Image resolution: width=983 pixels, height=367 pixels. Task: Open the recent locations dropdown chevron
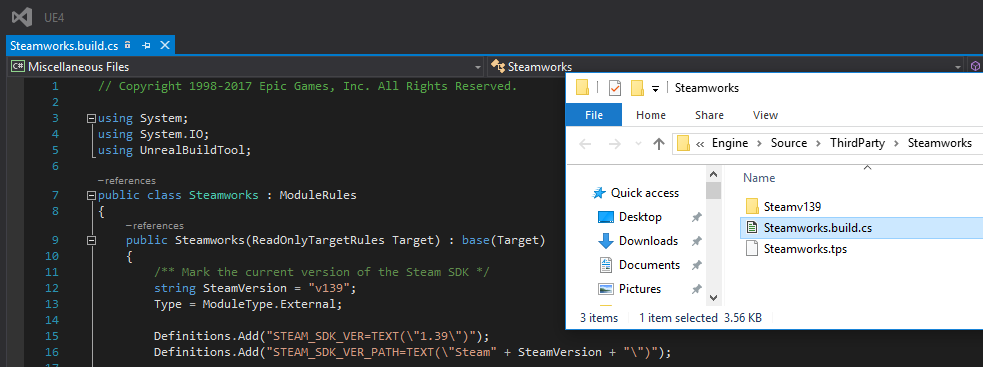(639, 144)
